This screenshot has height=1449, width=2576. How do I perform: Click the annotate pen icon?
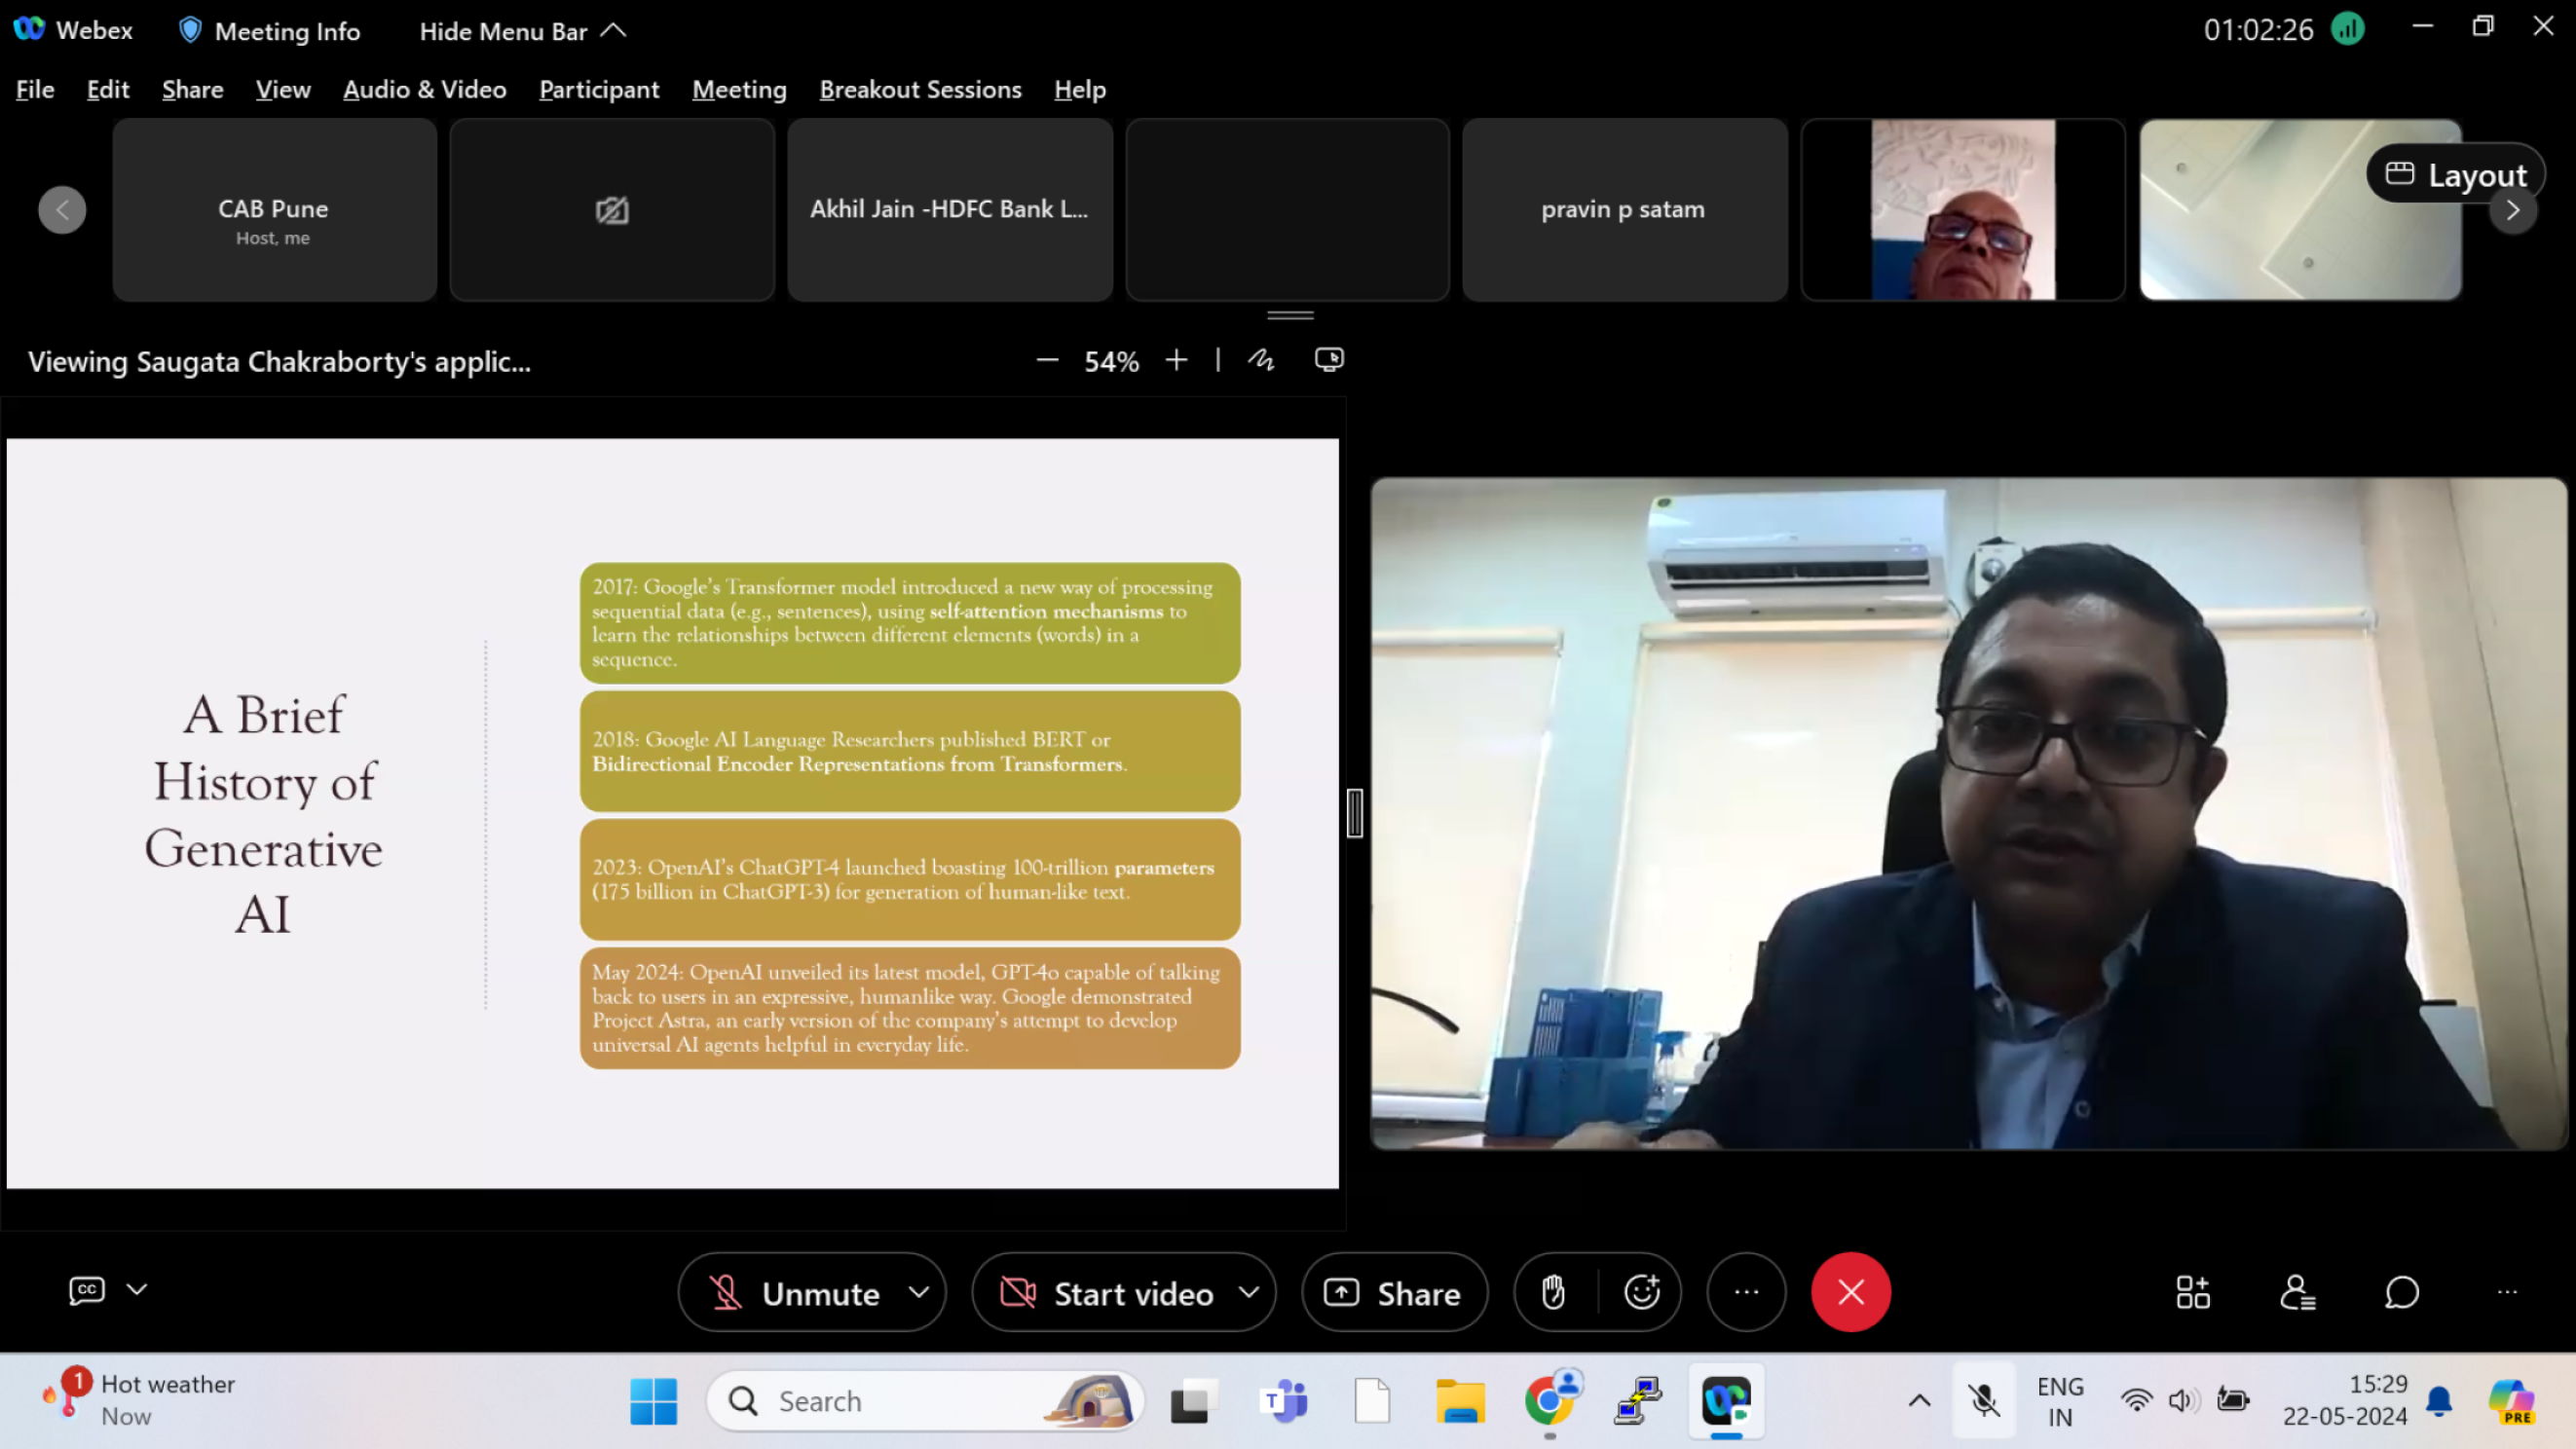coord(1261,360)
